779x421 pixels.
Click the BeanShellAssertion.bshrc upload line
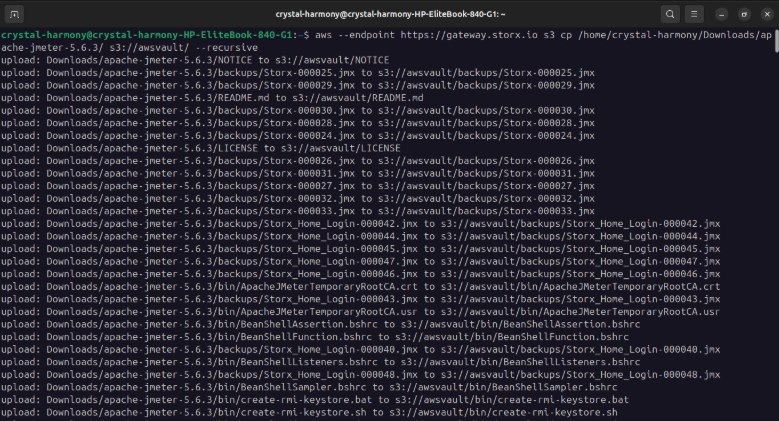pos(320,325)
